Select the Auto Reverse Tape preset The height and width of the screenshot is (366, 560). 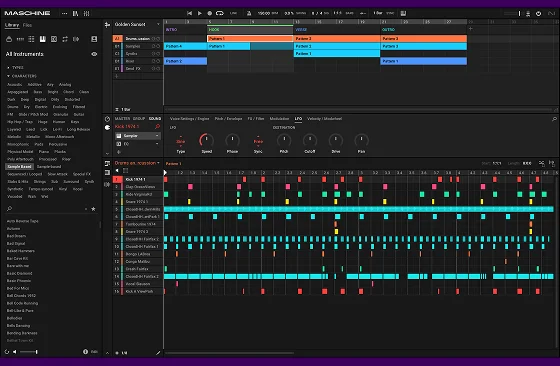tap(22, 221)
